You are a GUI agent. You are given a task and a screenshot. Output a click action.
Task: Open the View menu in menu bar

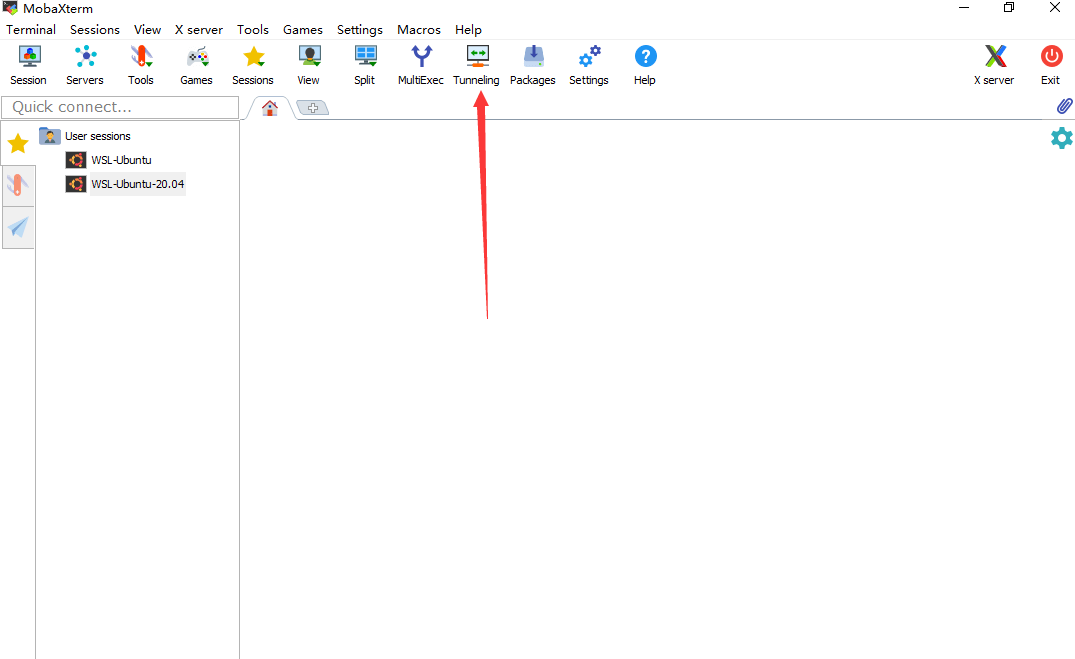tap(147, 29)
